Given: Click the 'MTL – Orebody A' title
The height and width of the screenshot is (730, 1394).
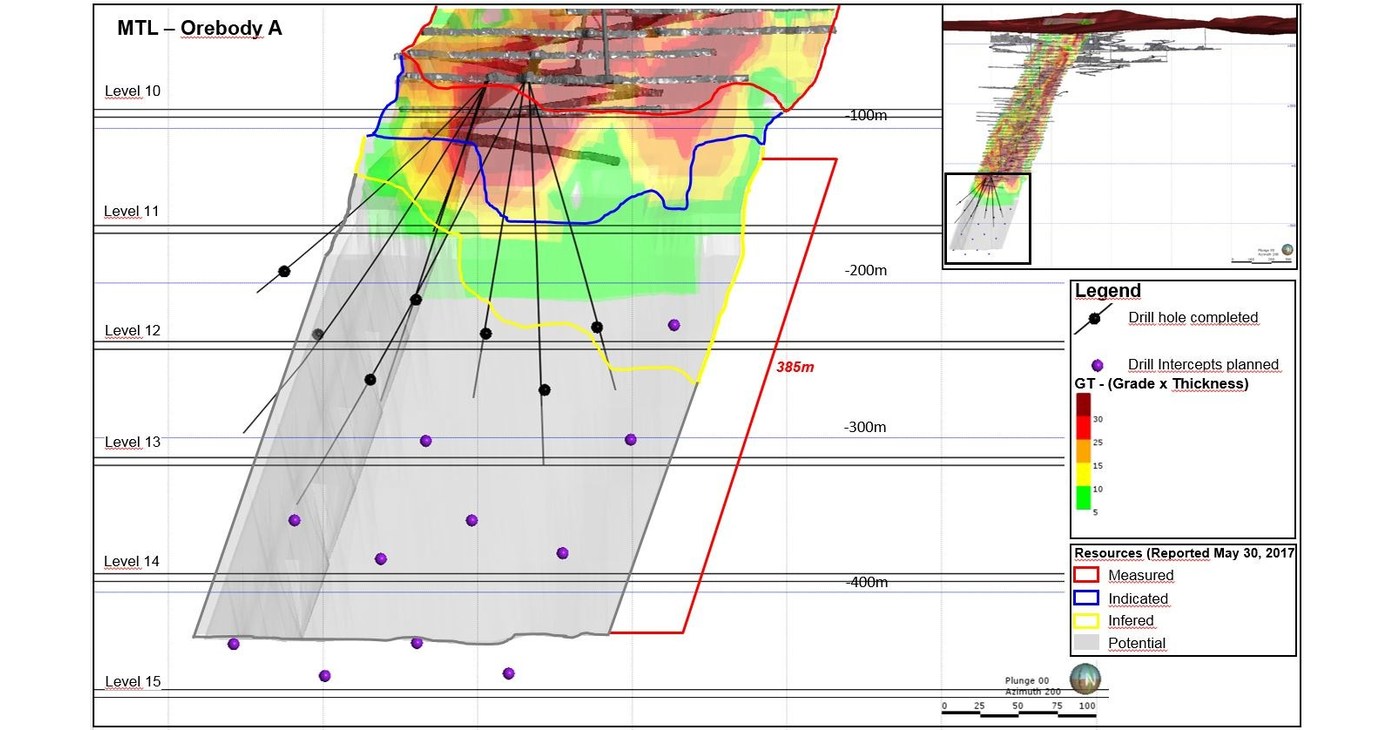Looking at the screenshot, I should (x=200, y=28).
